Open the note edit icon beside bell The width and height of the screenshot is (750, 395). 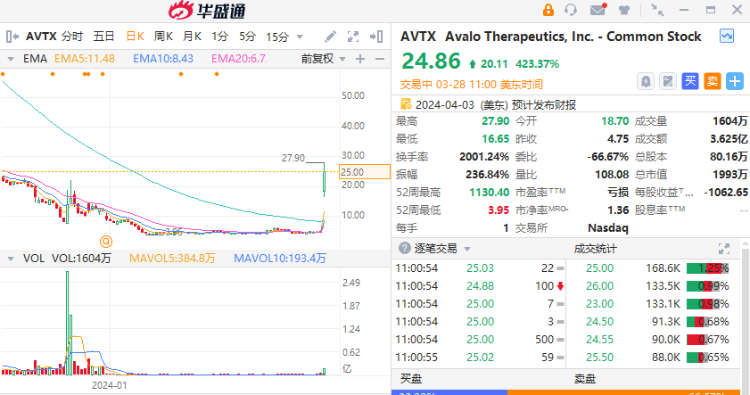pos(668,81)
